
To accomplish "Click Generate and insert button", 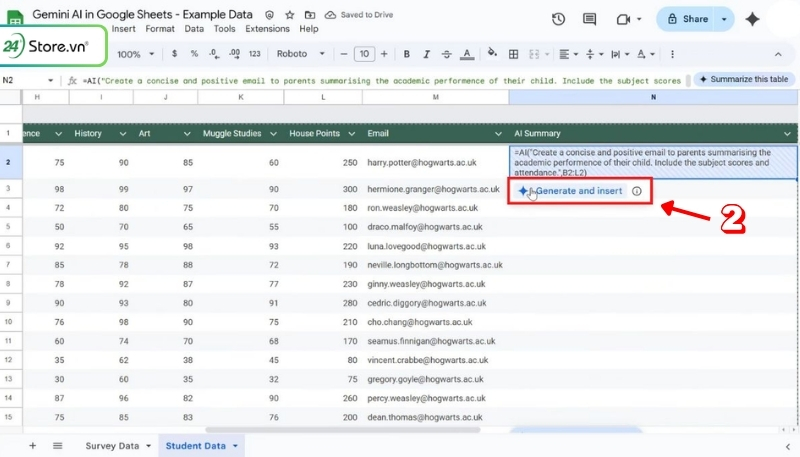I will point(570,191).
